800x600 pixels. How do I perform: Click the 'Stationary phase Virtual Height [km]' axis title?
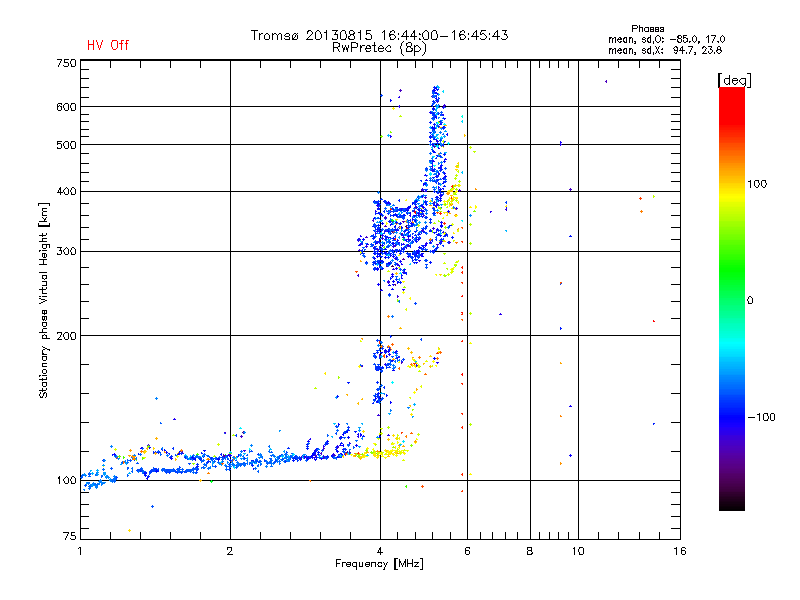[x=44, y=300]
